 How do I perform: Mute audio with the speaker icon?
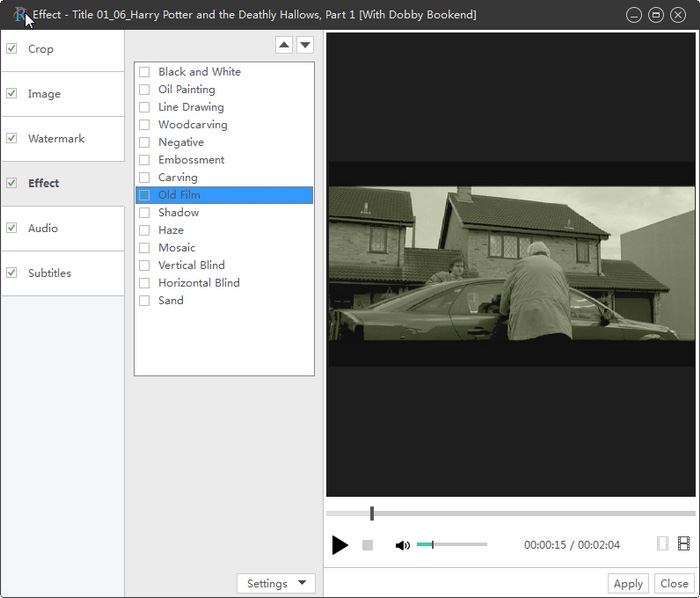tap(402, 545)
